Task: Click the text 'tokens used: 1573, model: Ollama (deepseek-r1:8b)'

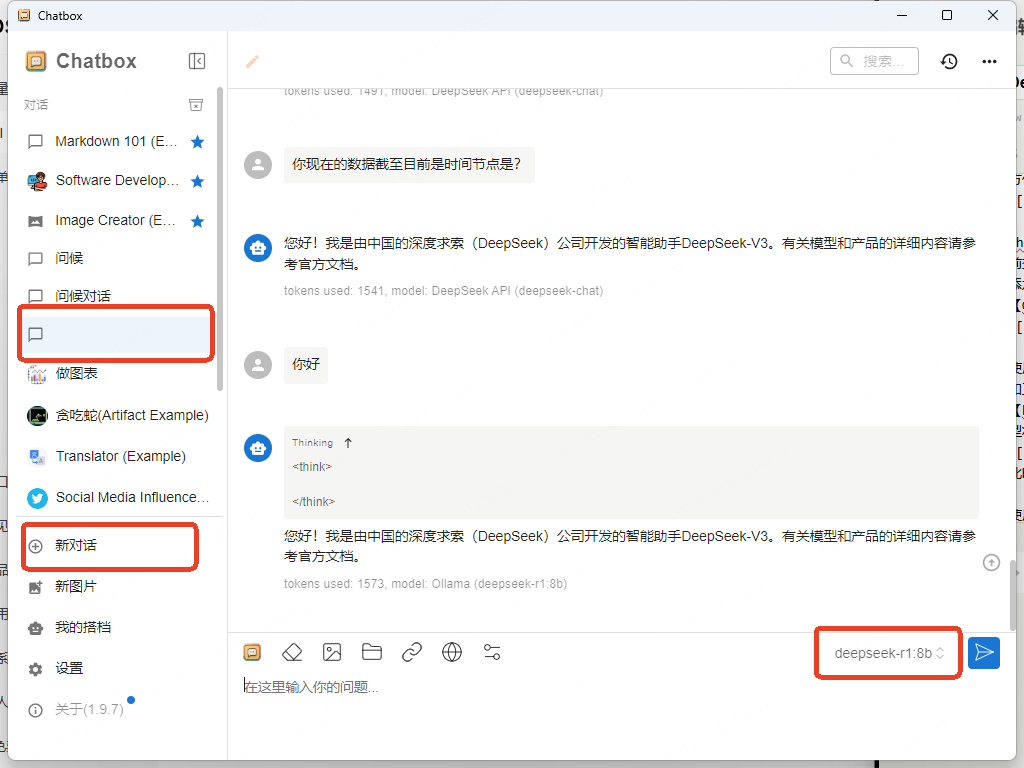Action: [x=425, y=584]
